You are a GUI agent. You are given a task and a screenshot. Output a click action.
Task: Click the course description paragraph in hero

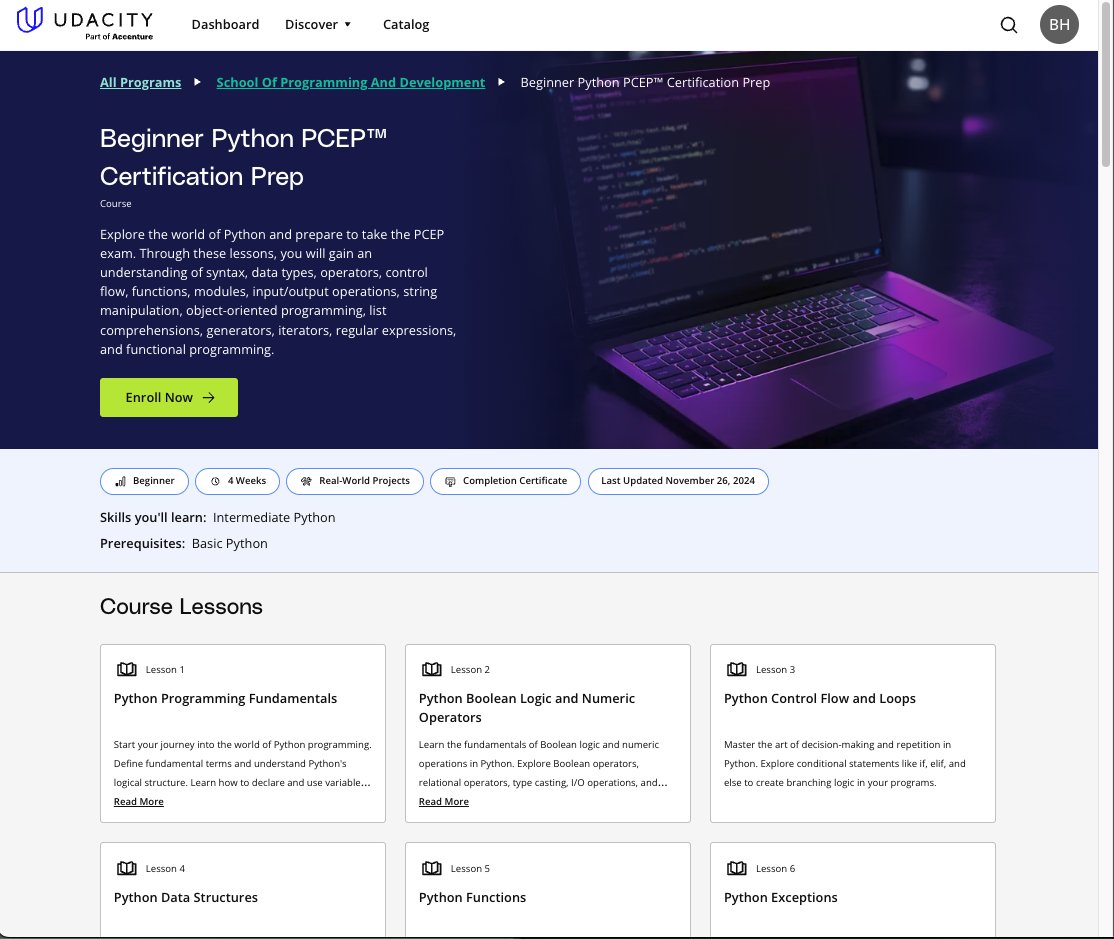[x=278, y=292]
